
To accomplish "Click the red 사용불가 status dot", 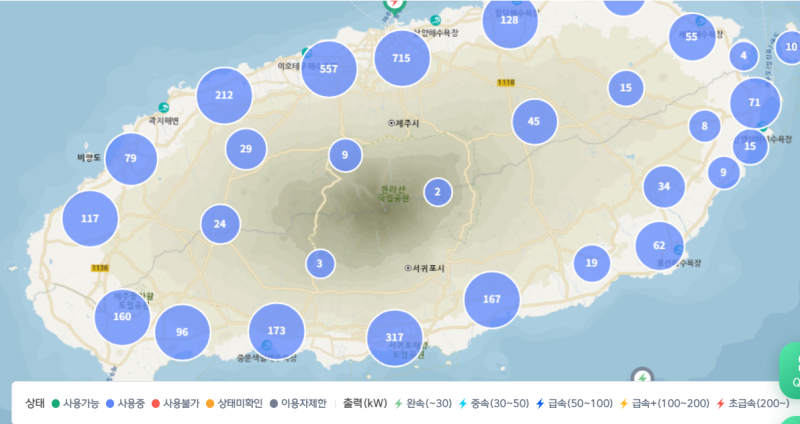I will pos(156,404).
